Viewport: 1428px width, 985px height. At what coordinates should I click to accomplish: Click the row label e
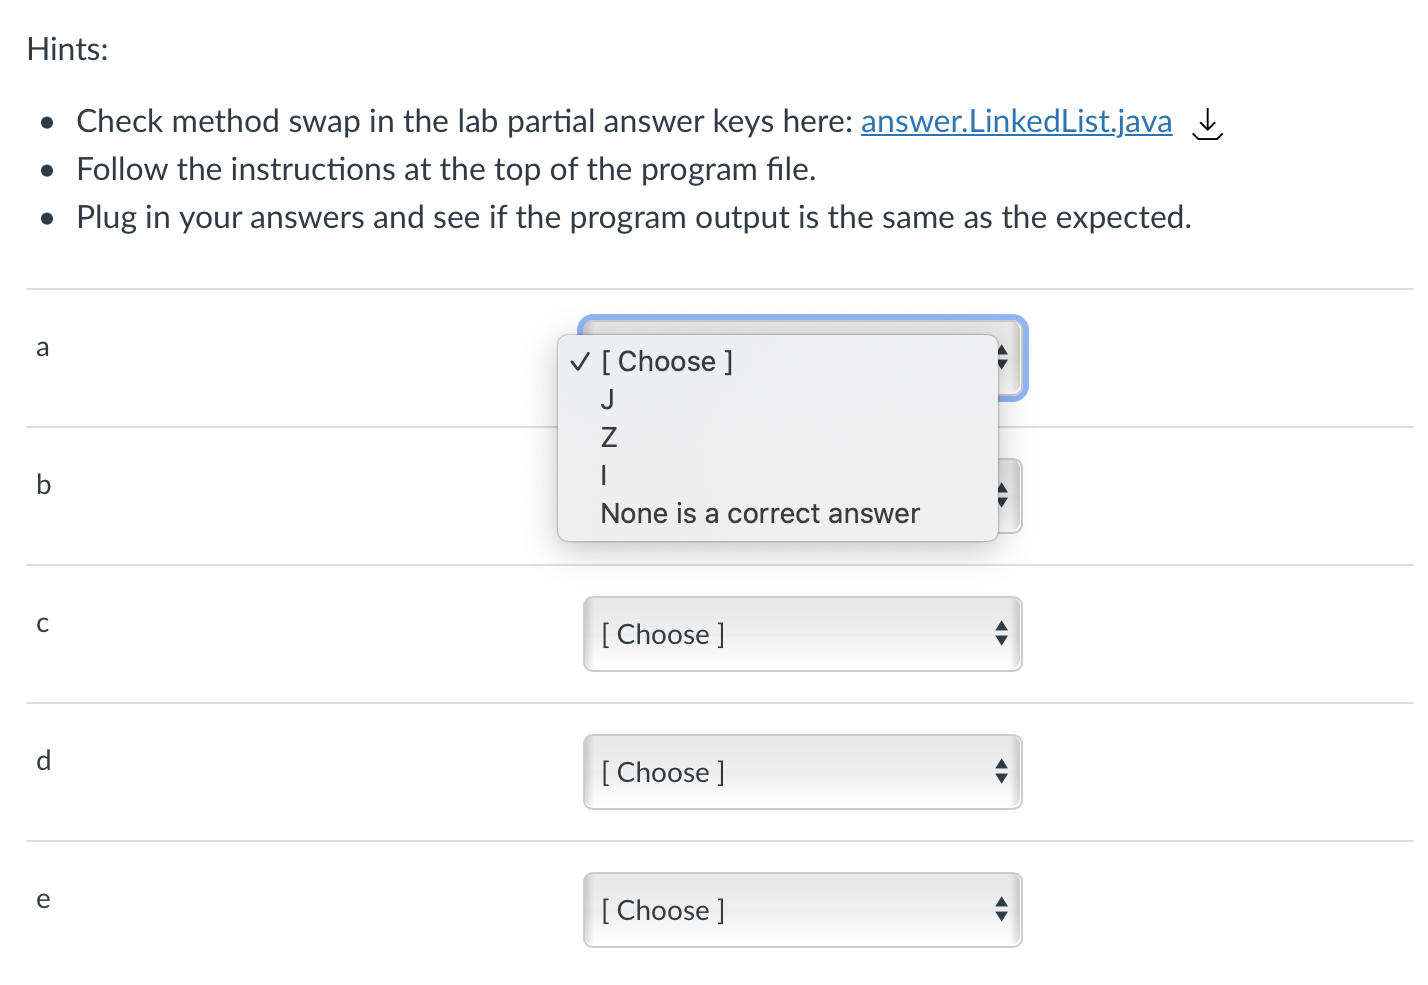click(43, 900)
